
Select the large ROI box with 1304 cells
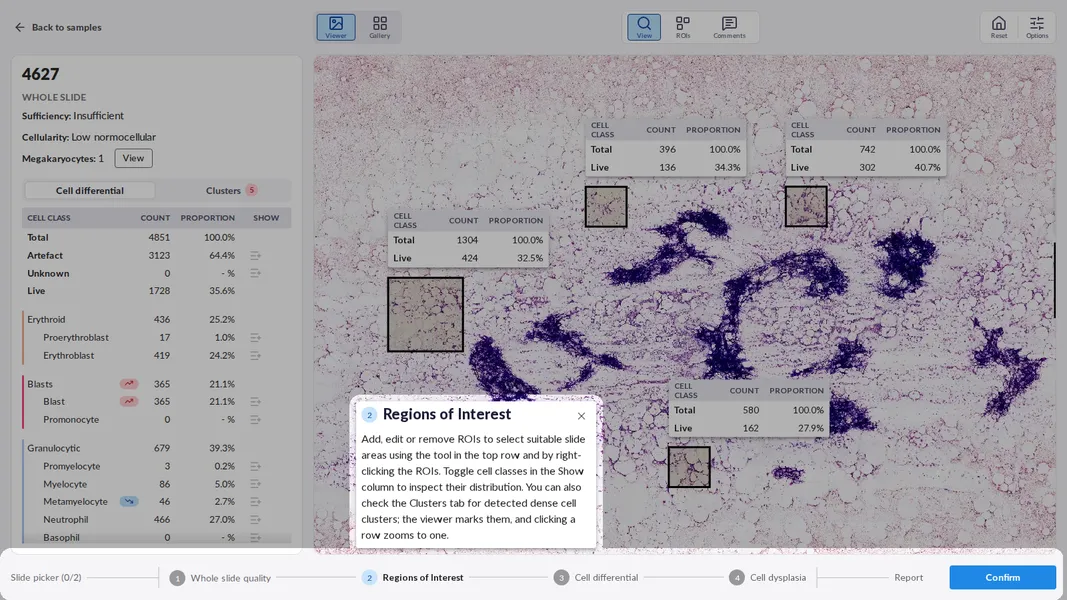(425, 314)
